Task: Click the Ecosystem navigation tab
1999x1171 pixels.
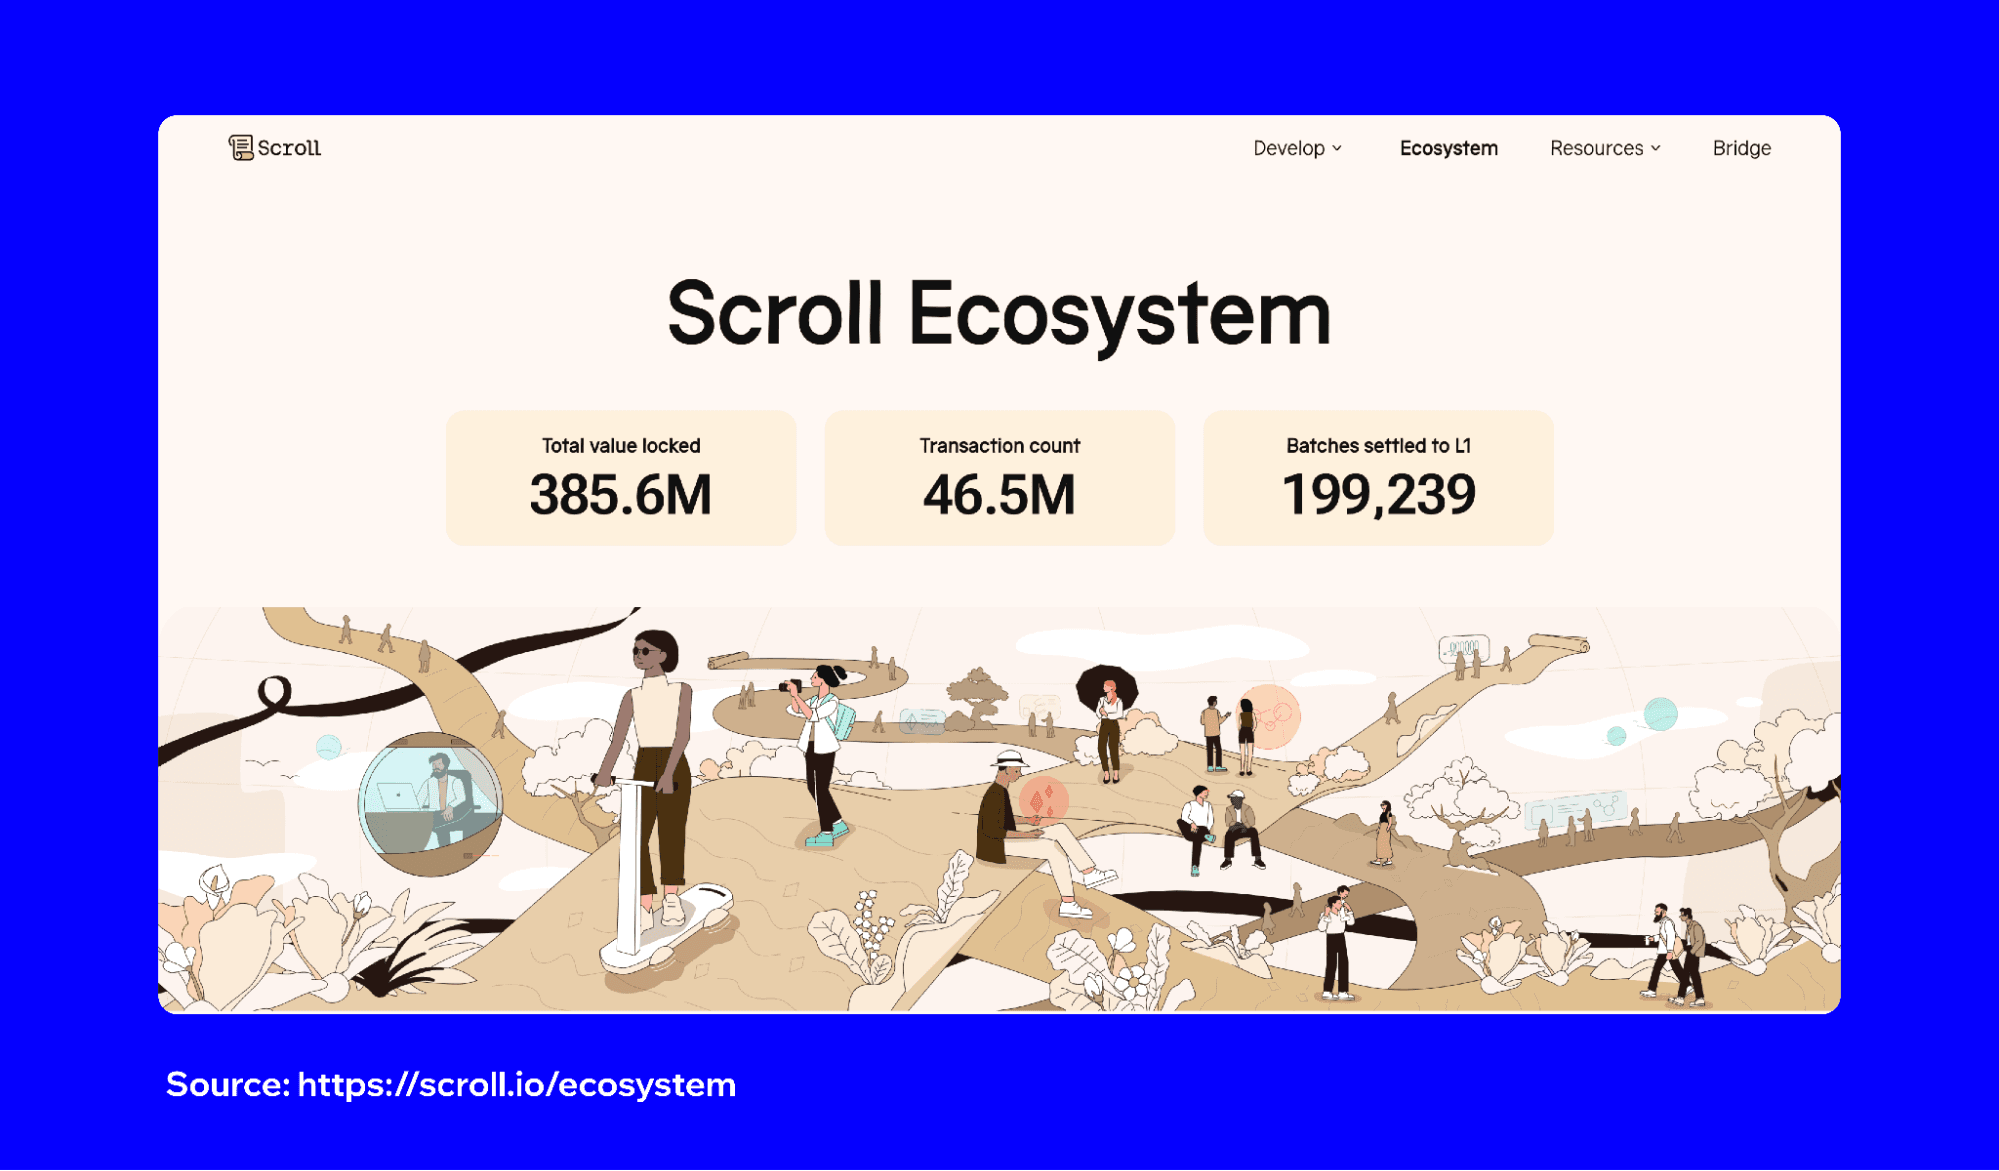Action: [x=1448, y=146]
